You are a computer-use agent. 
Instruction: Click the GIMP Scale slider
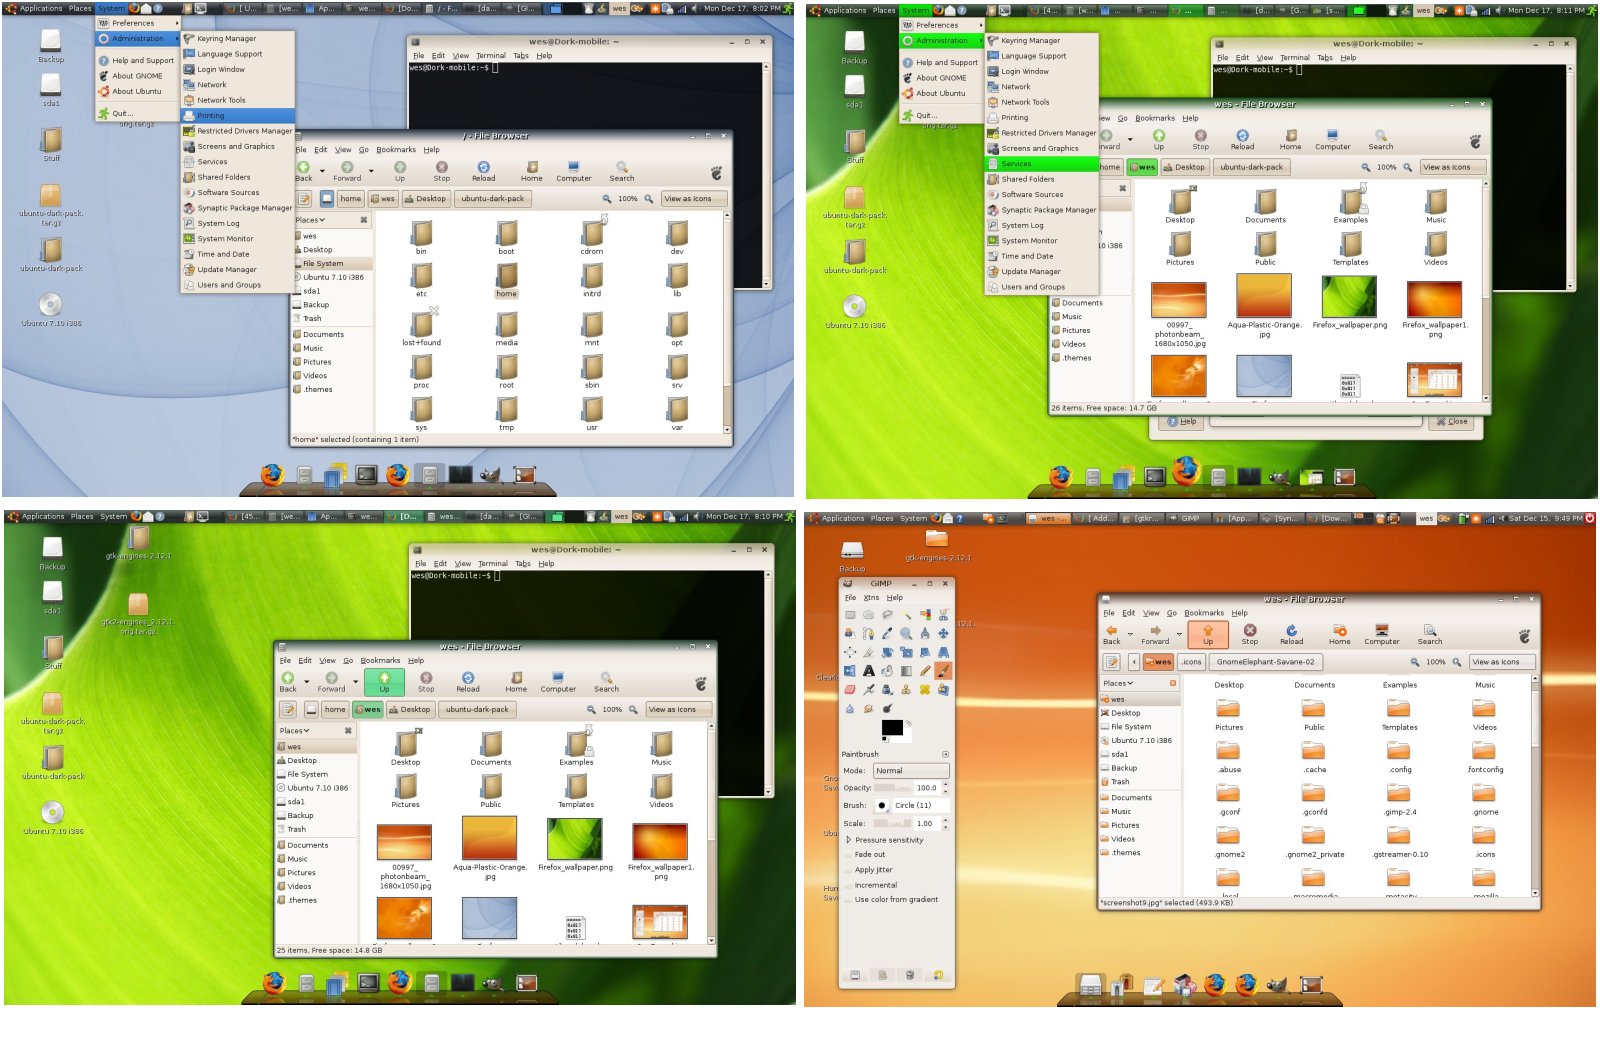point(892,823)
